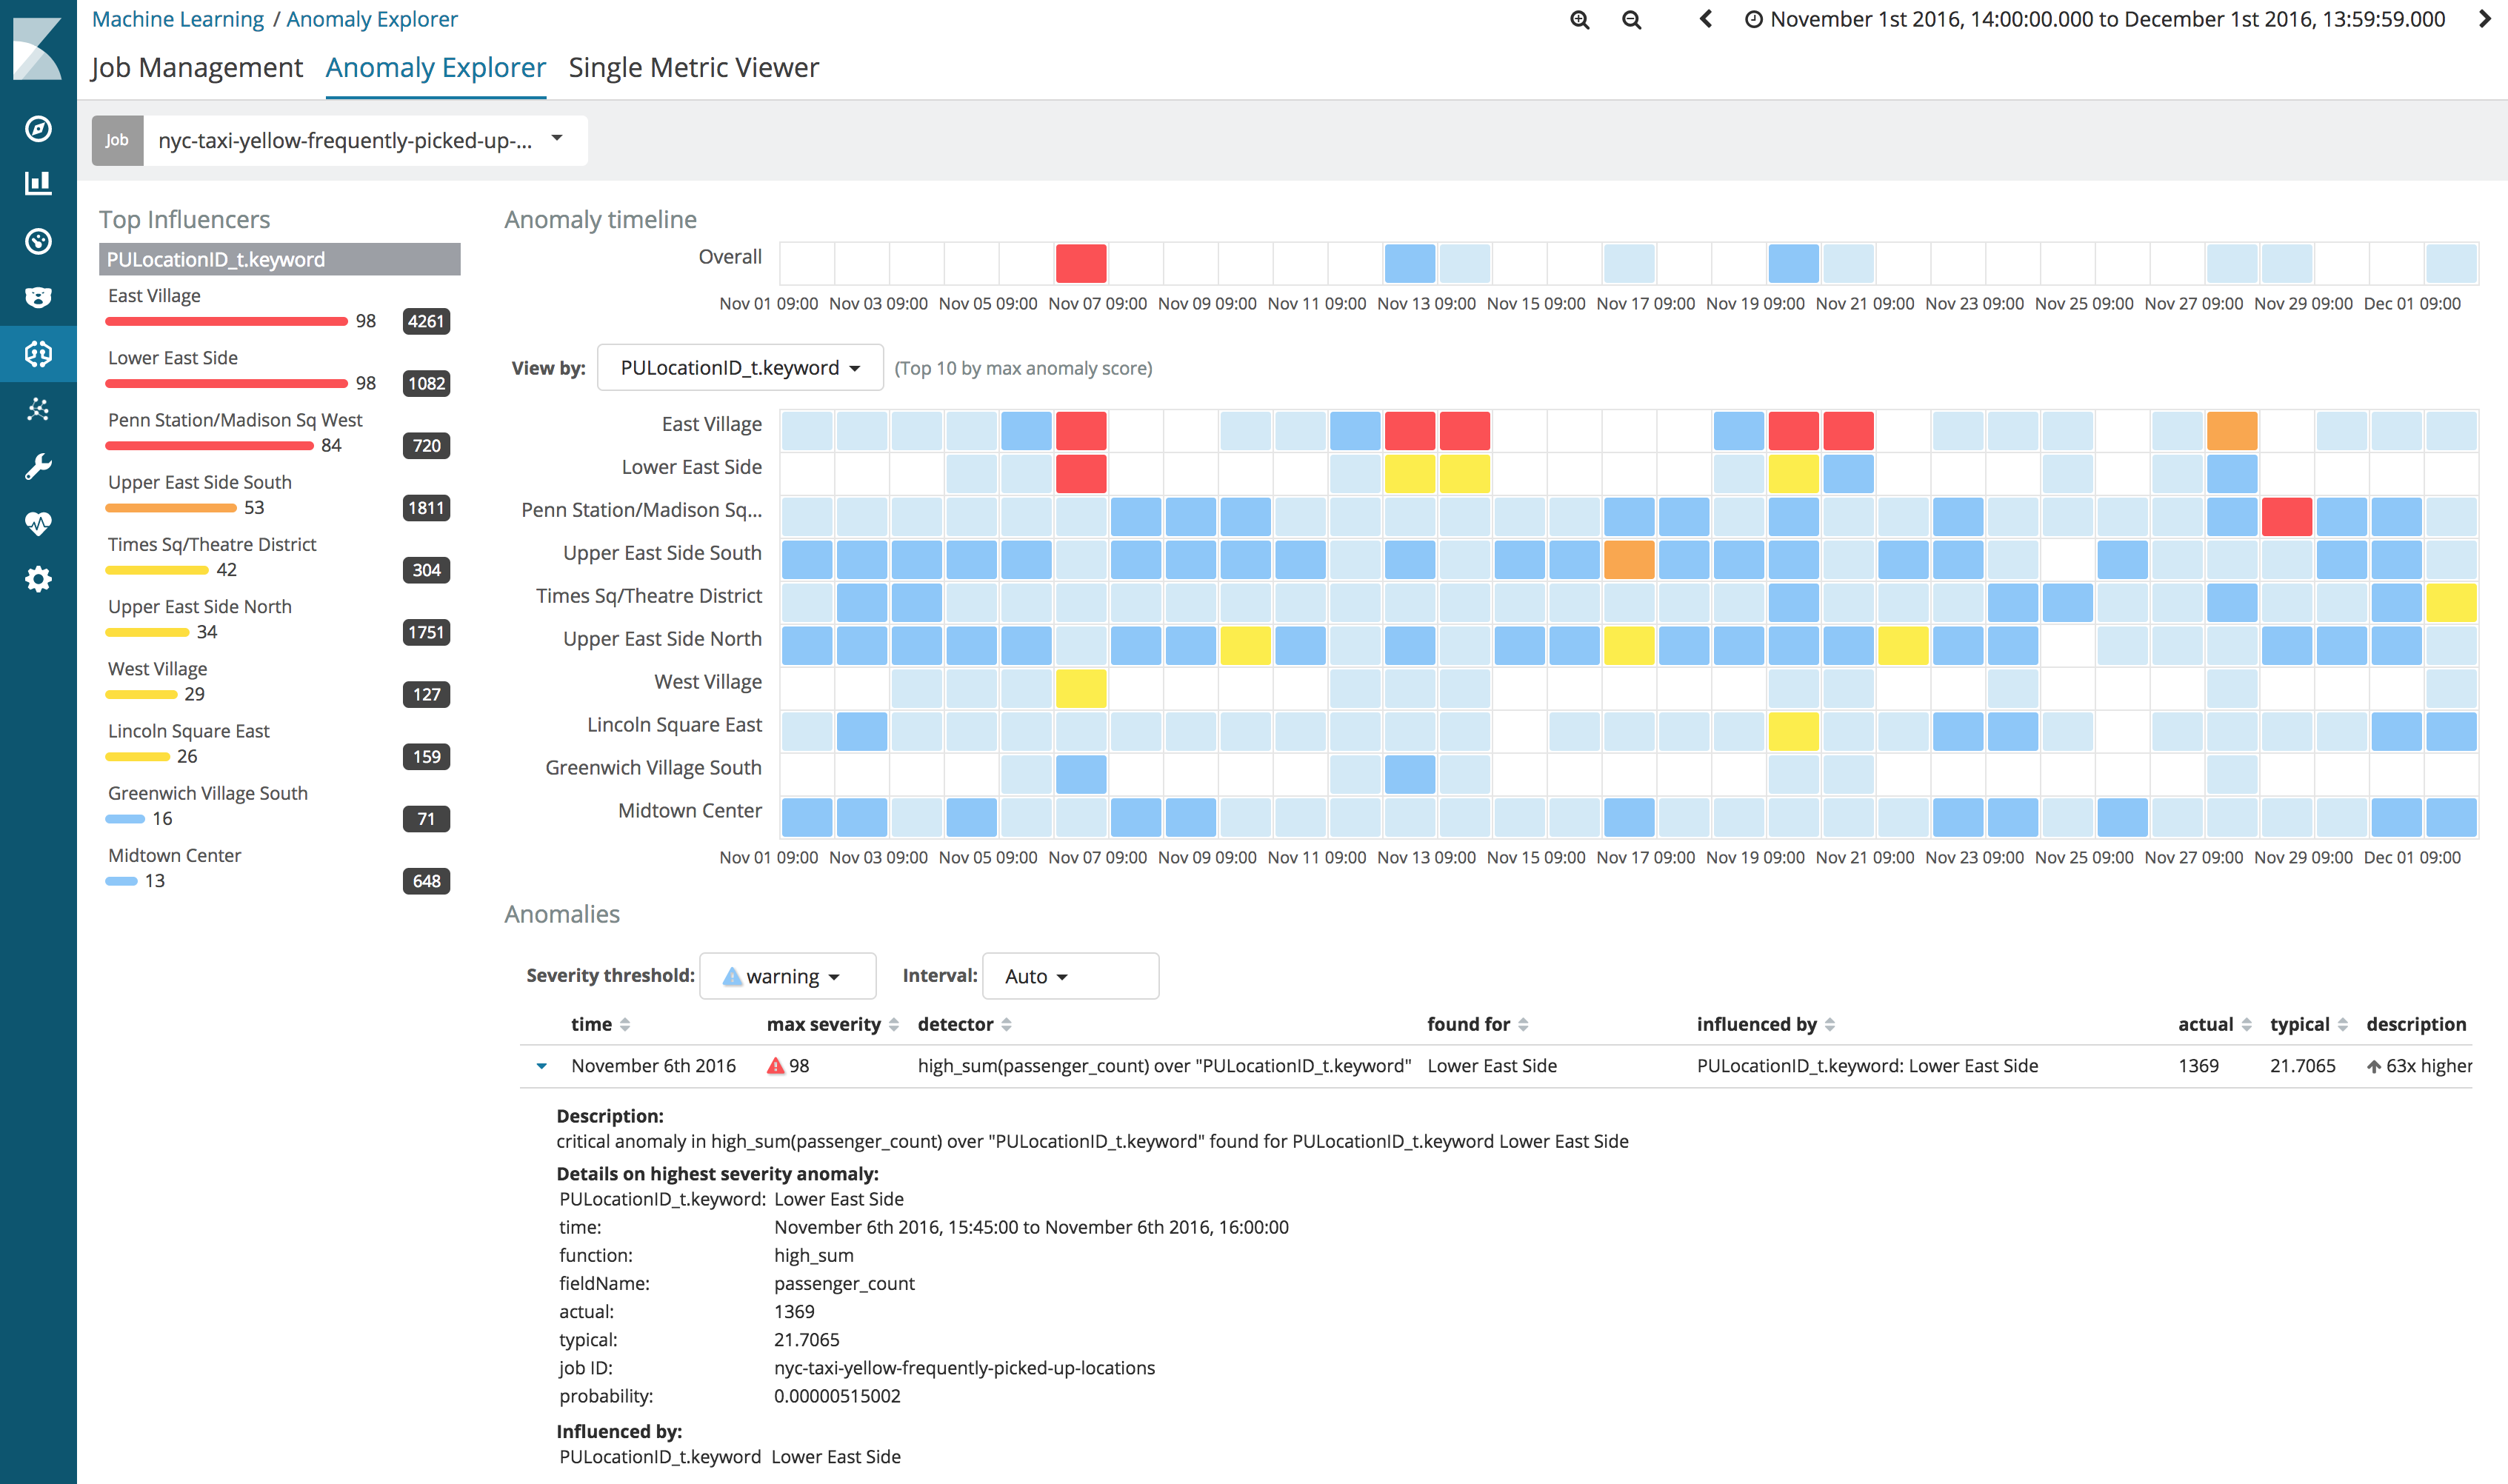The height and width of the screenshot is (1484, 2508).
Task: Collapse the November 6th anomaly row
Action: [x=541, y=1066]
